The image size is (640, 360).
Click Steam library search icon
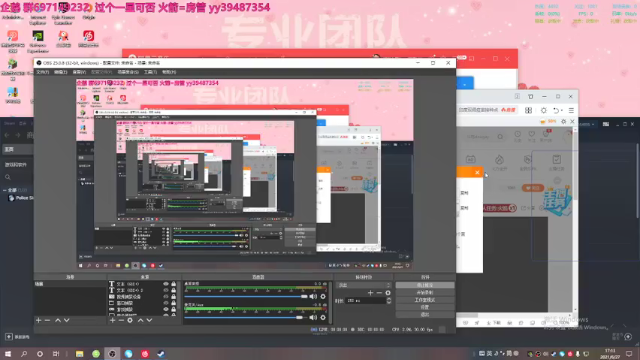(x=8, y=177)
